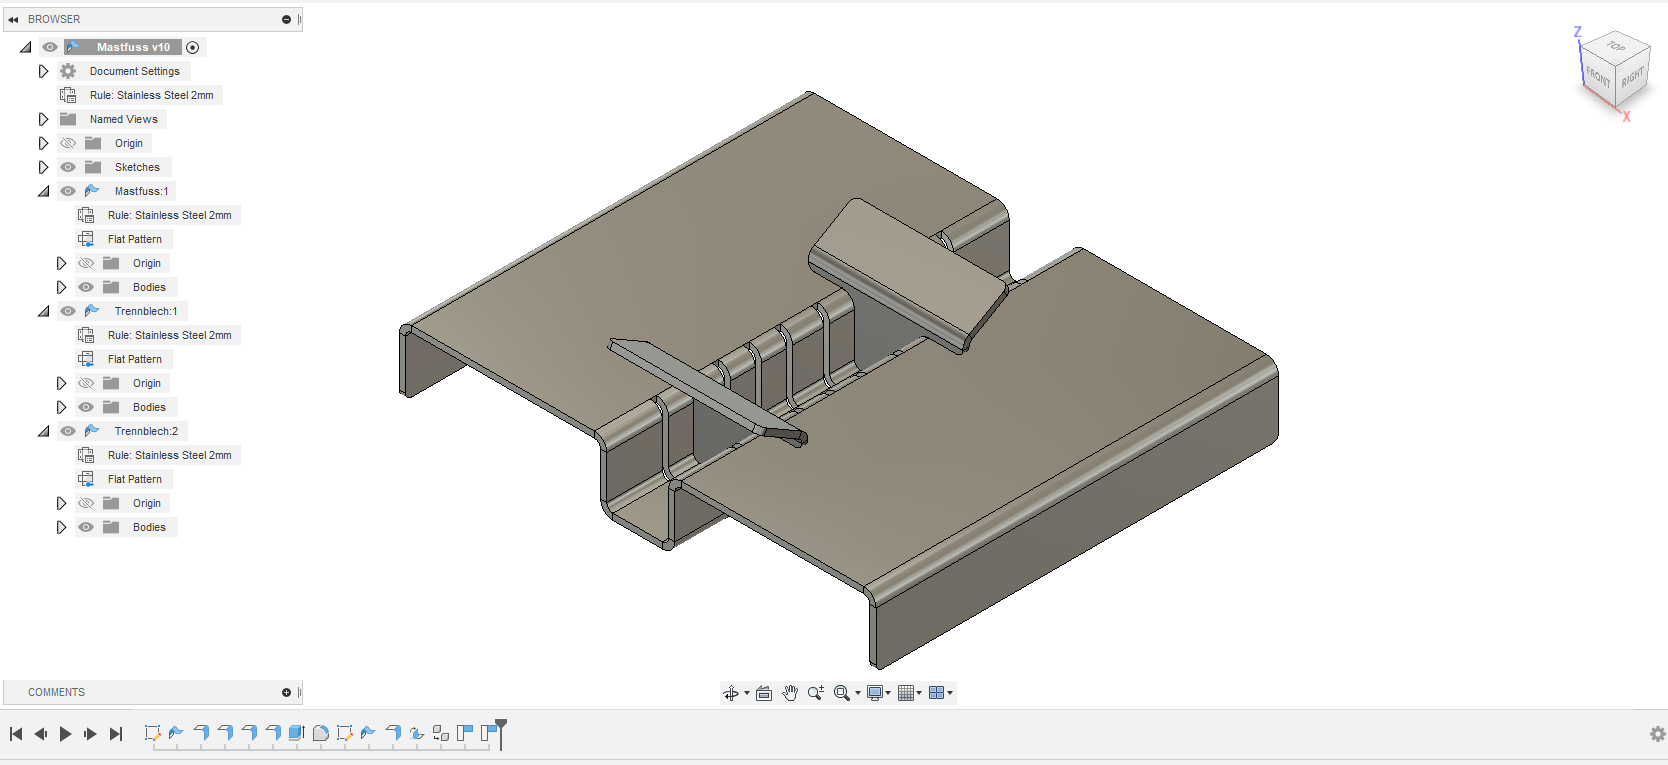This screenshot has width=1668, height=765.
Task: Expand the Document Settings node
Action: [x=43, y=71]
